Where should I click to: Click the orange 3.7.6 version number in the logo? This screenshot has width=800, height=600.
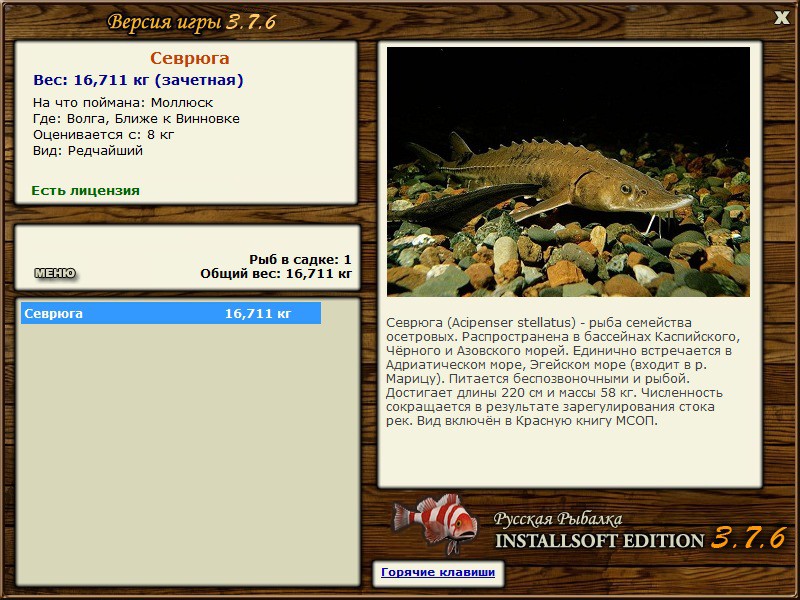point(748,538)
